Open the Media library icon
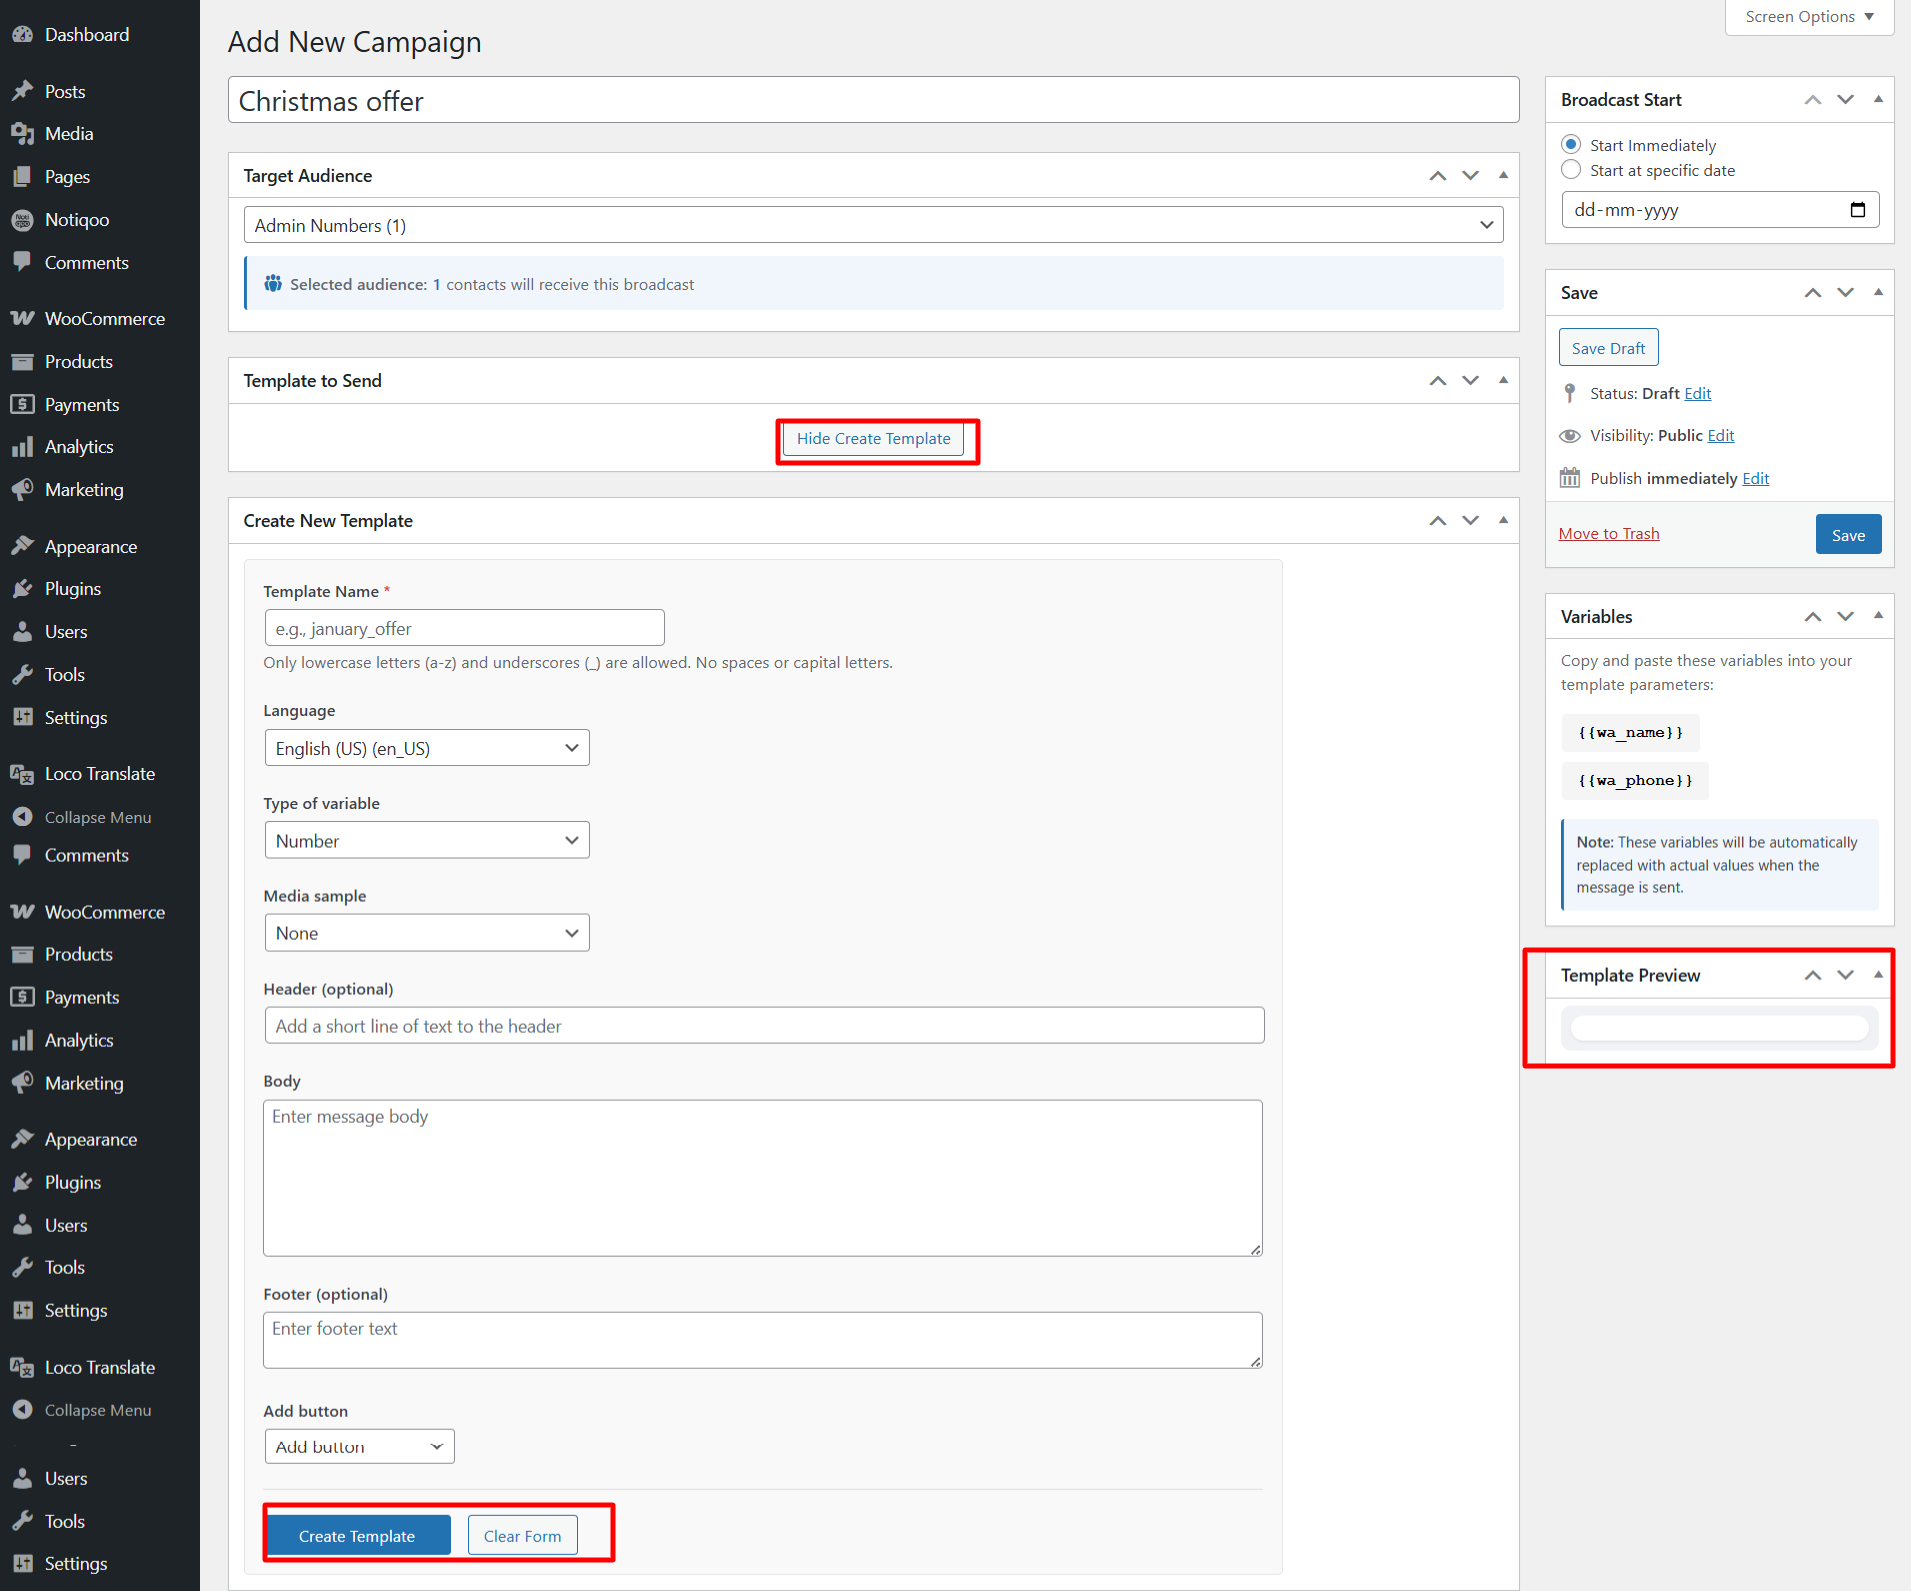 [x=24, y=133]
